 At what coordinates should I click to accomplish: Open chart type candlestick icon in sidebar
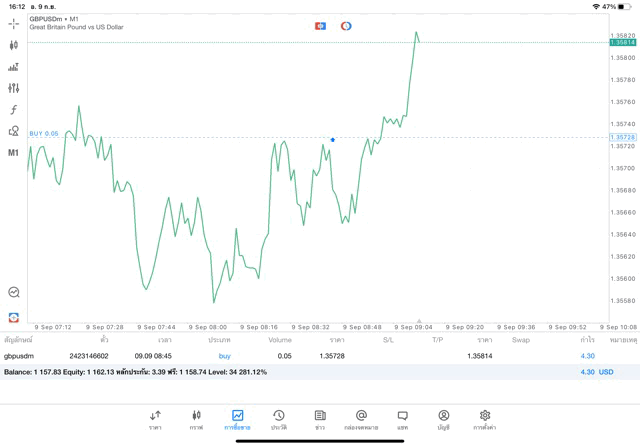click(14, 45)
